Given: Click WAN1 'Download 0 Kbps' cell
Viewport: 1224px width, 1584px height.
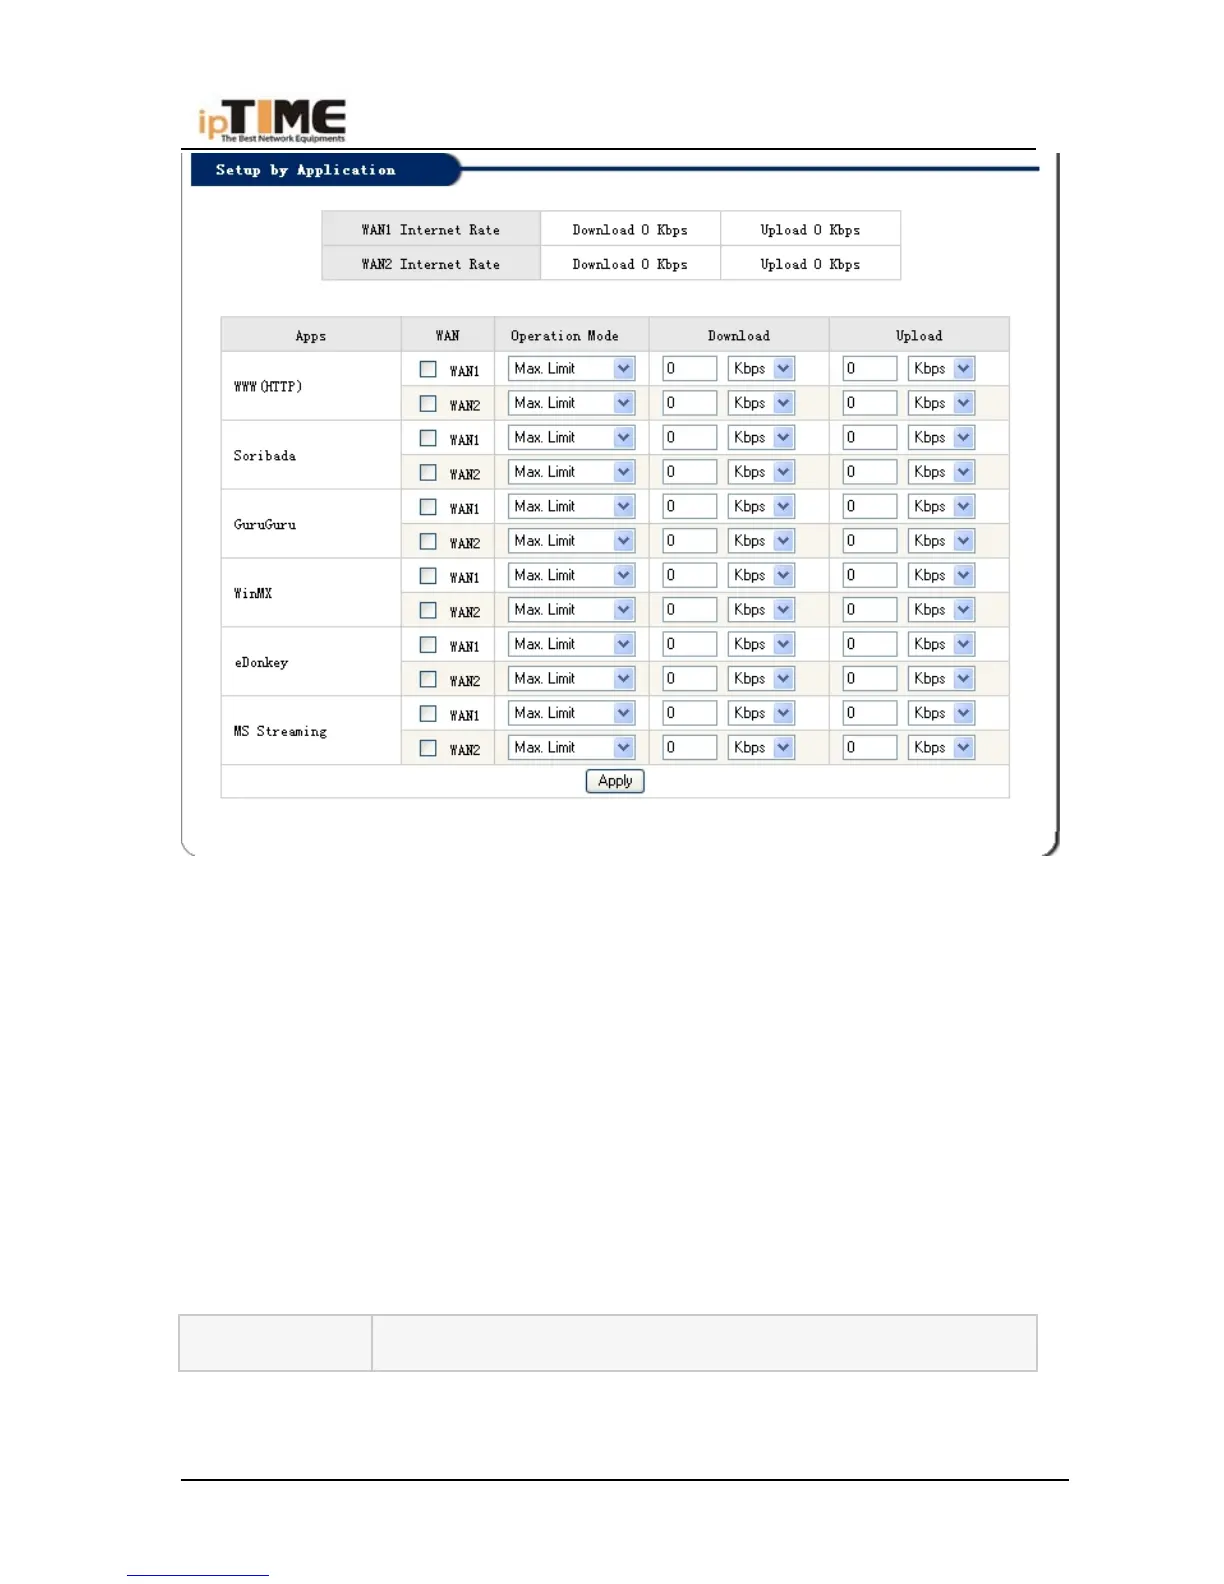Looking at the screenshot, I should point(630,230).
